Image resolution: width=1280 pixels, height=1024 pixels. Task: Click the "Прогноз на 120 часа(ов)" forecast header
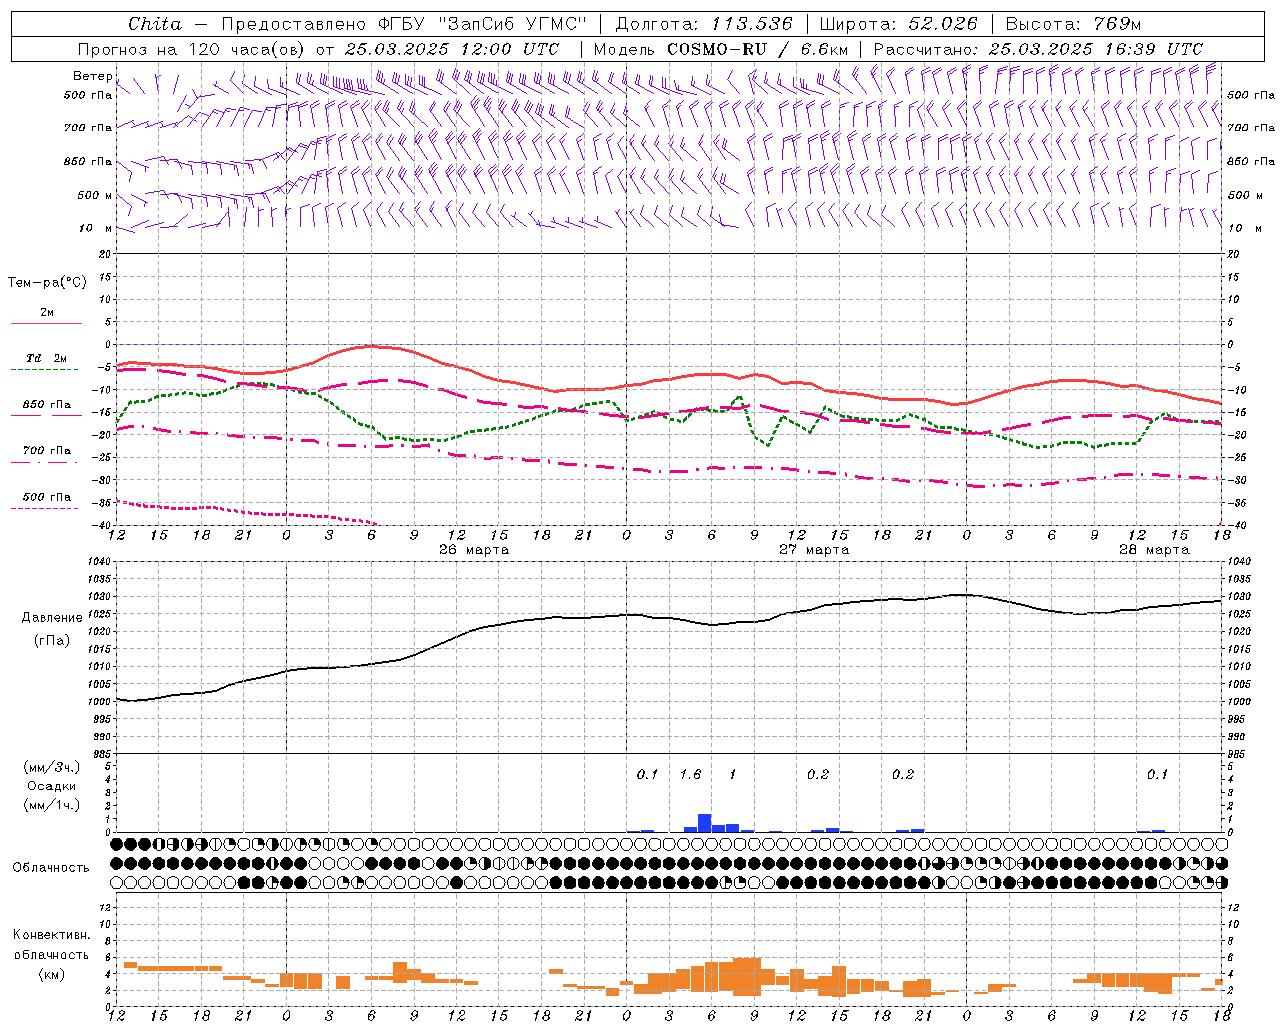[x=192, y=49]
